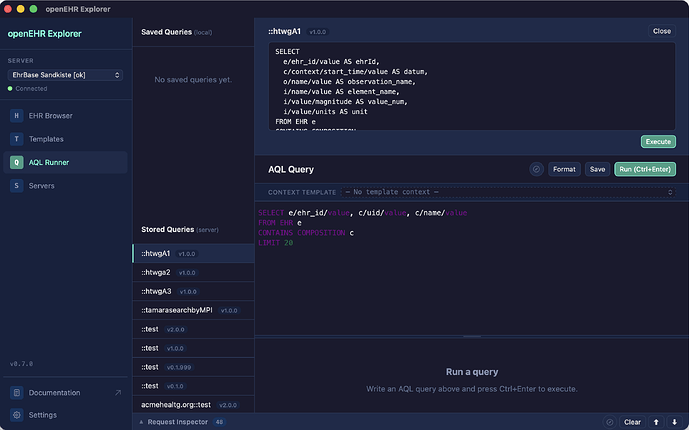Click the AQL Runner Q icon
This screenshot has width=689, height=430.
click(17, 163)
